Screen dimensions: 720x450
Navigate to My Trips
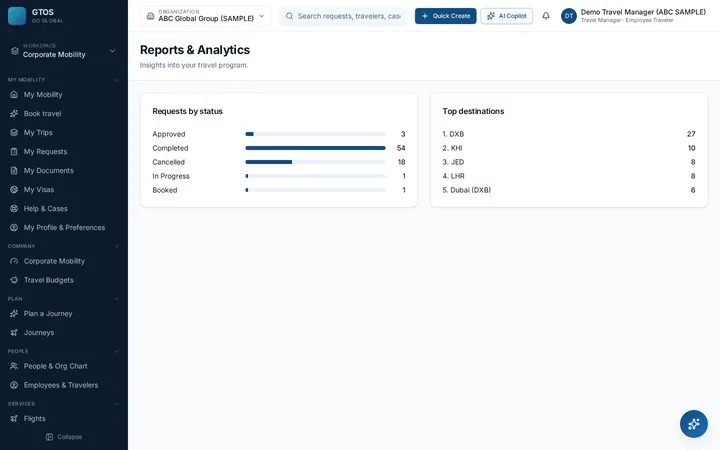coord(64,132)
